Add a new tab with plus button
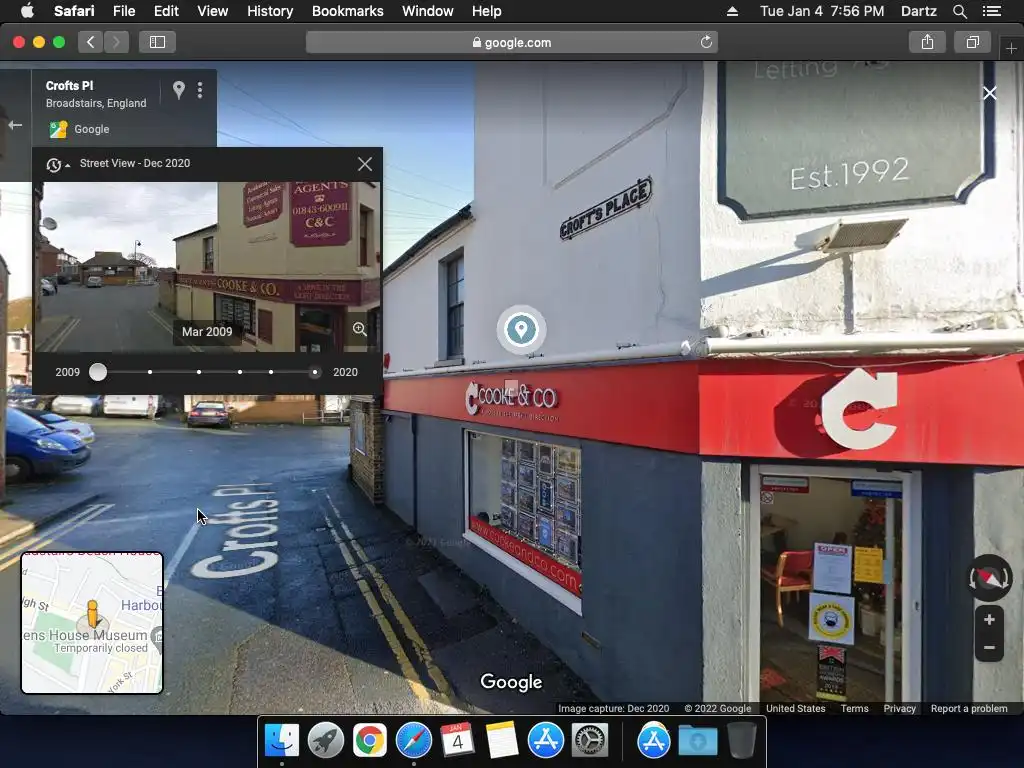1024x768 pixels. (x=1011, y=48)
